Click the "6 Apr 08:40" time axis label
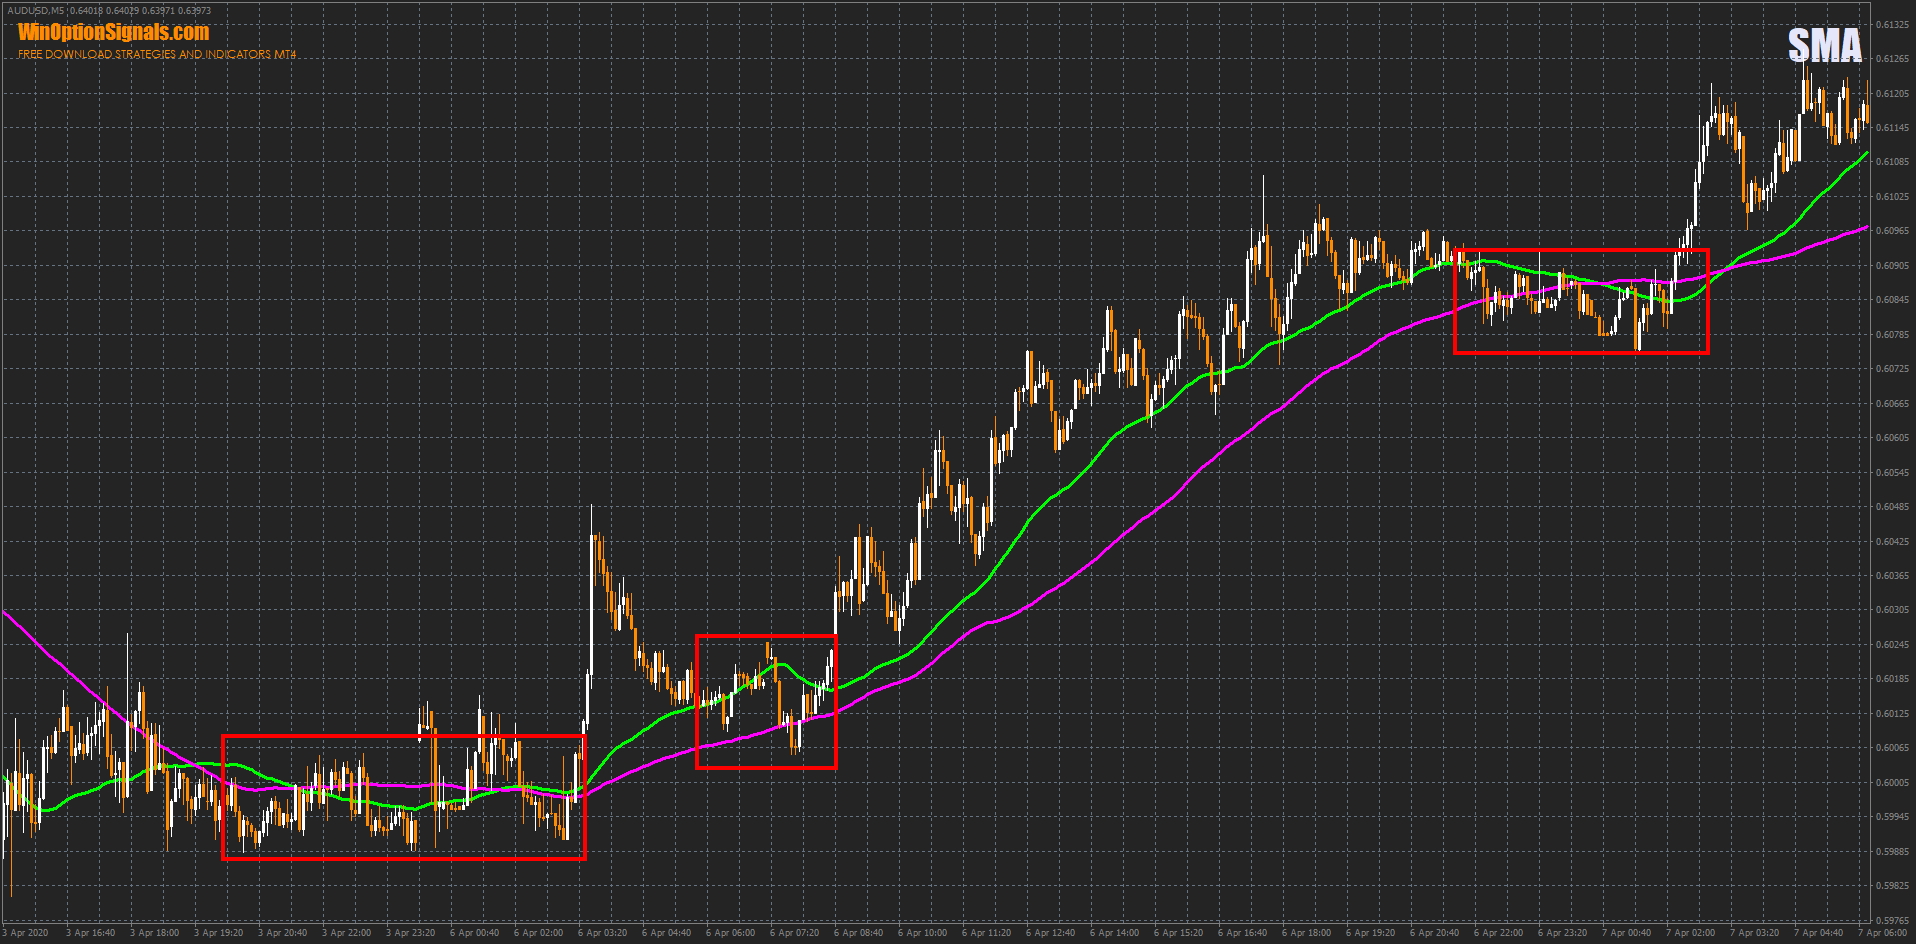1916x944 pixels. pyautogui.click(x=859, y=933)
